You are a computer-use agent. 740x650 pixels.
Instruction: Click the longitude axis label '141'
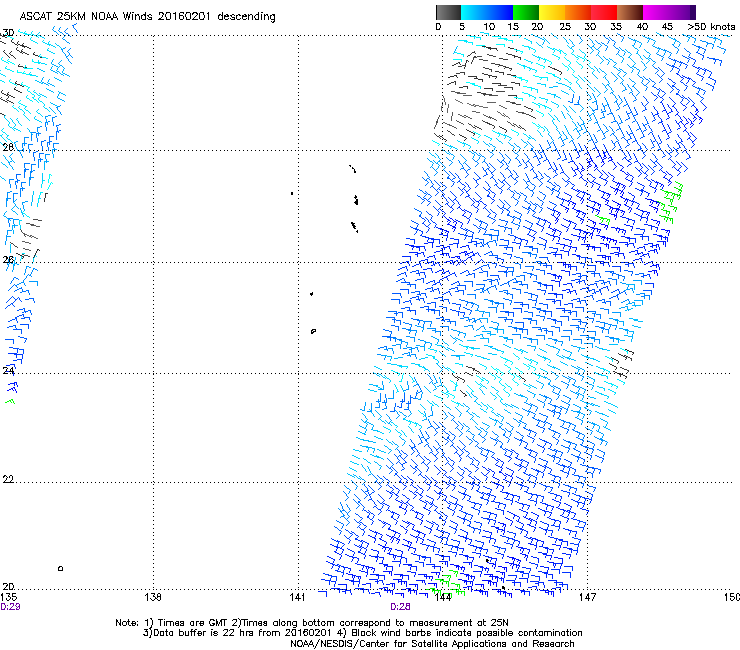[297, 597]
